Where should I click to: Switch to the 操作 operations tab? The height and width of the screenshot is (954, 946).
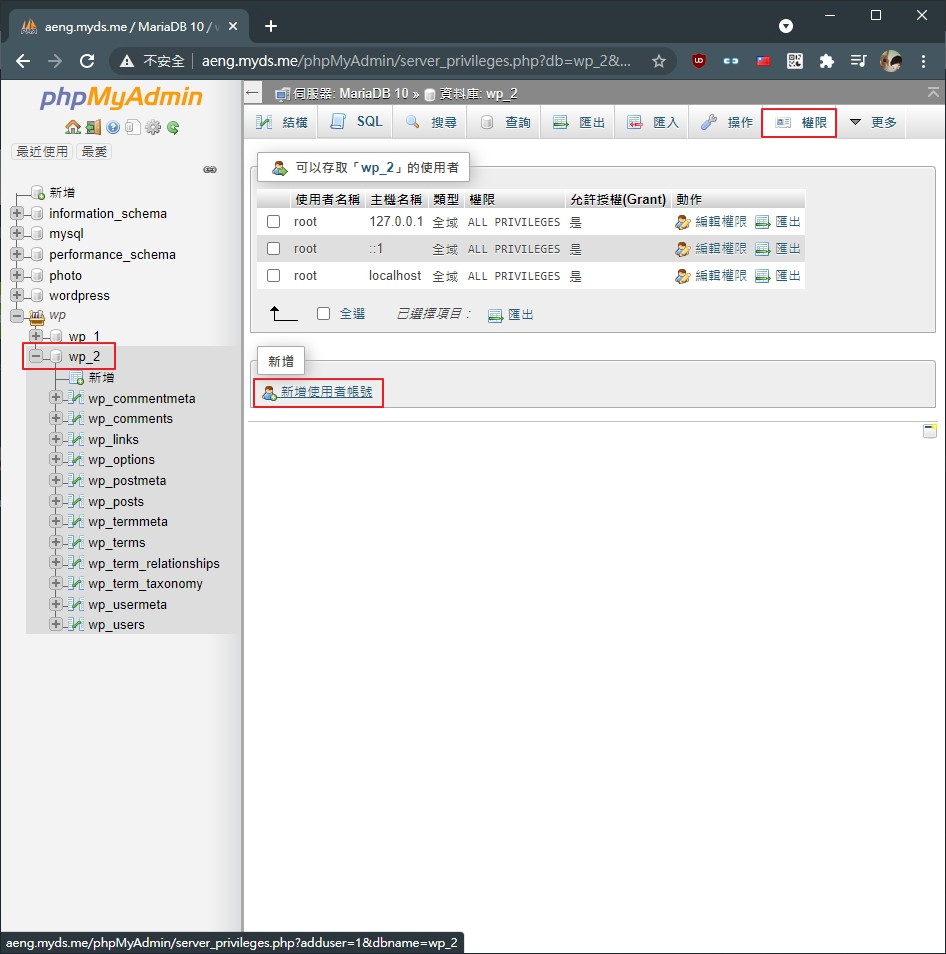(726, 122)
